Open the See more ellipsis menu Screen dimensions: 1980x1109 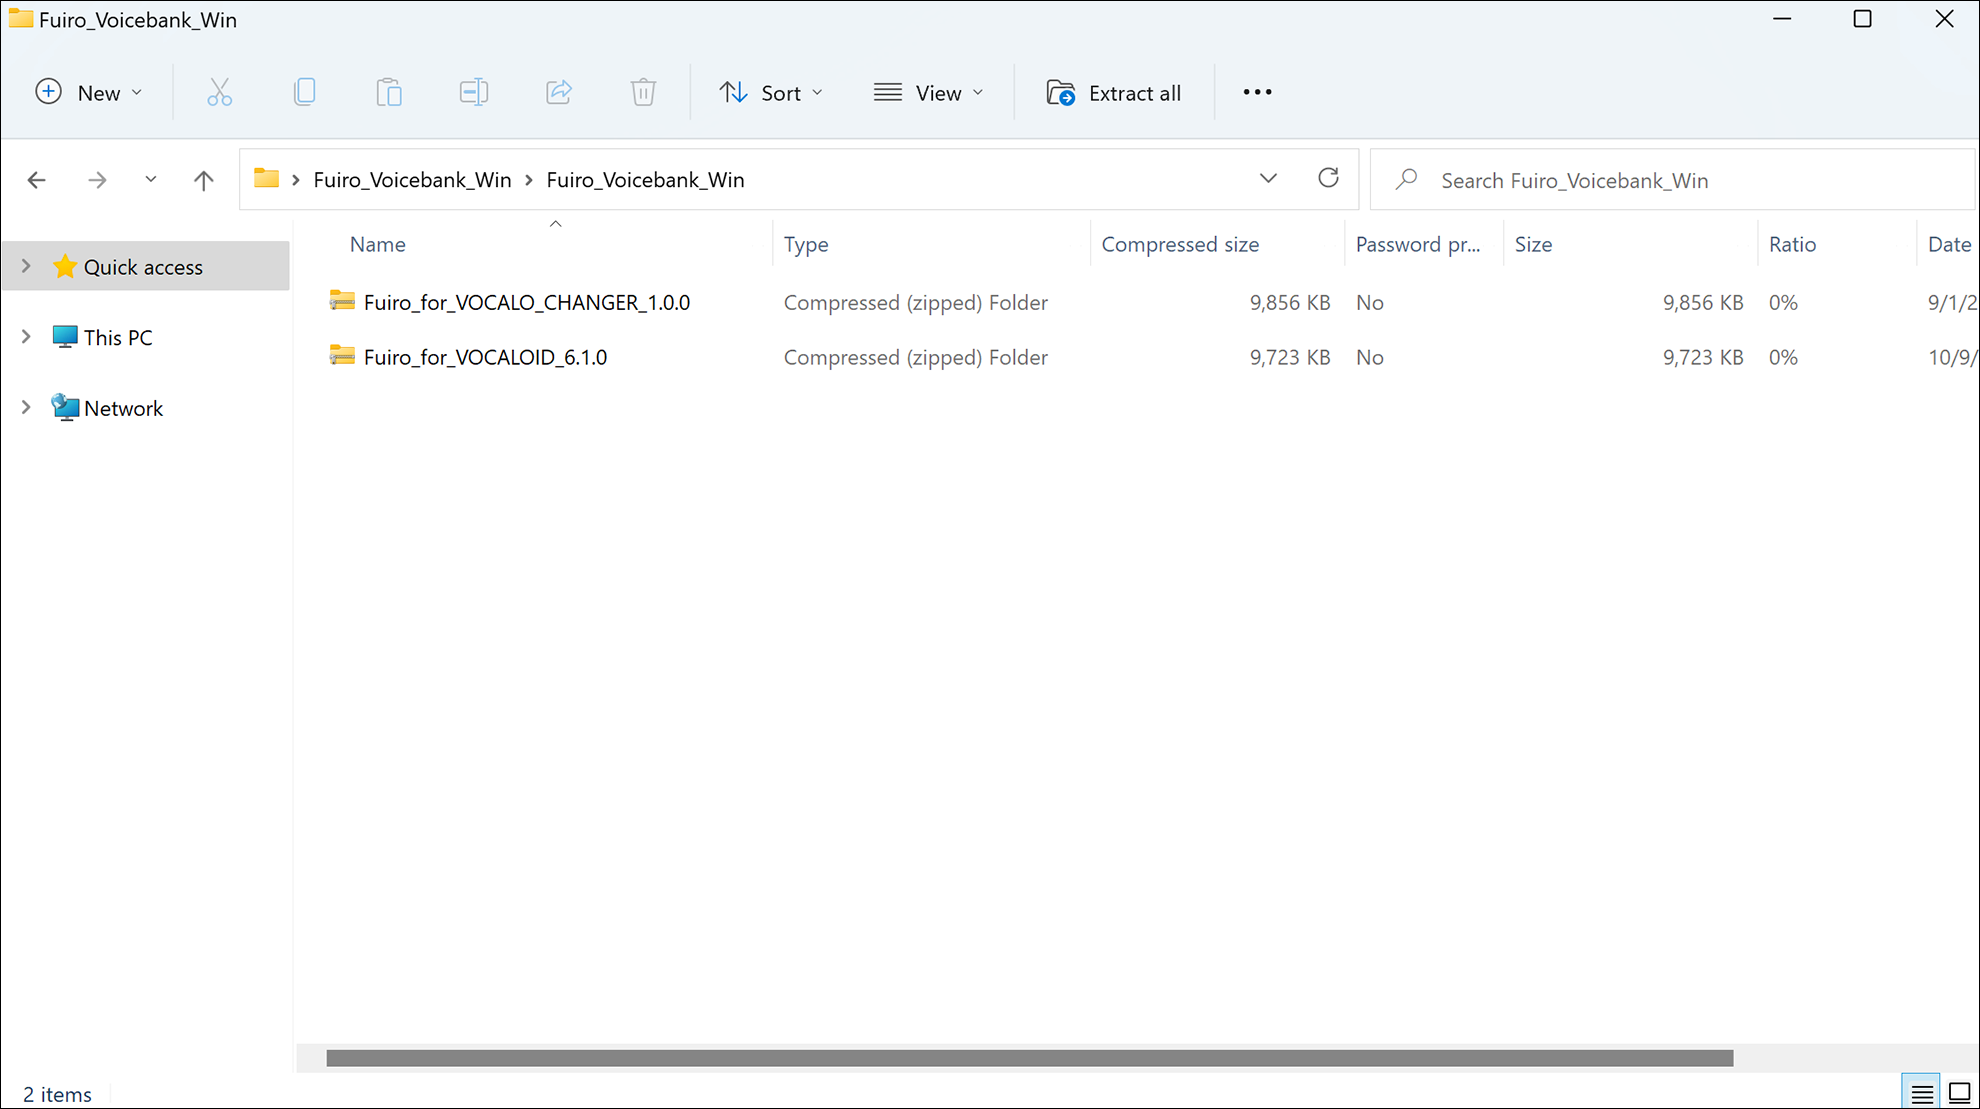pyautogui.click(x=1256, y=92)
